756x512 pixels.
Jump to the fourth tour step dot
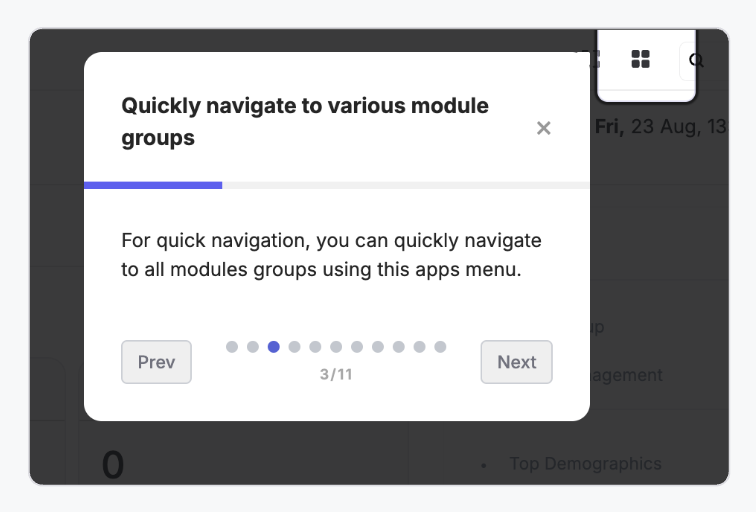point(294,347)
